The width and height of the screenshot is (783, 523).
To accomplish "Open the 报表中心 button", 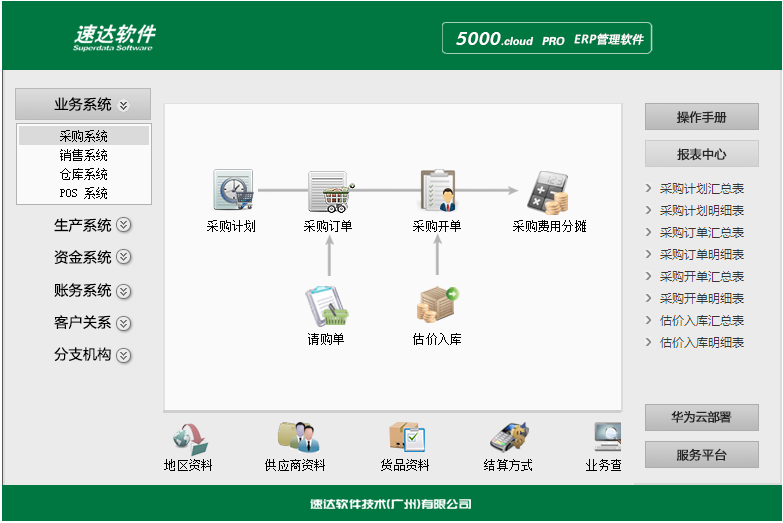I will point(702,154).
